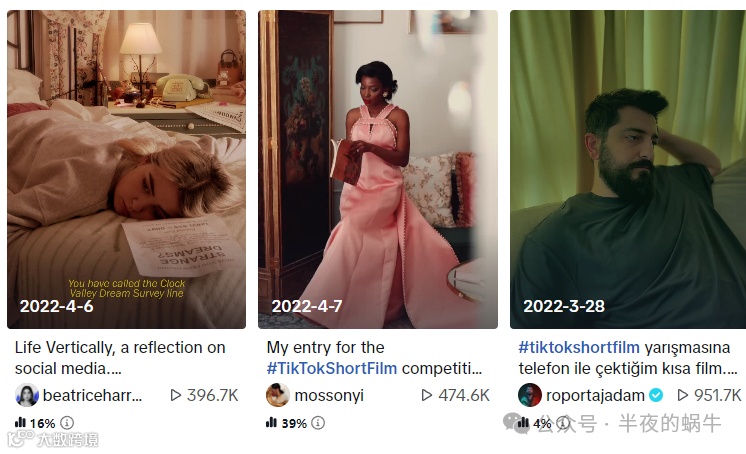Open roportajadam's profile avatar

(530, 395)
